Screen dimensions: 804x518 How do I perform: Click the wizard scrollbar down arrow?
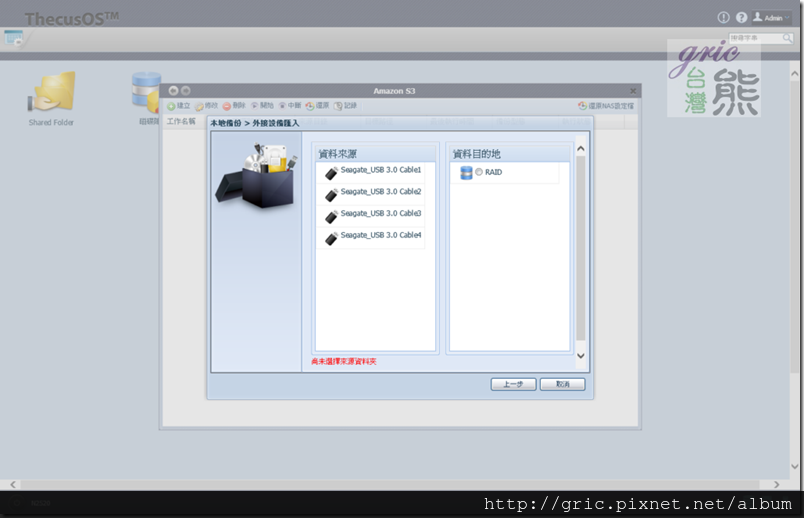(580, 355)
